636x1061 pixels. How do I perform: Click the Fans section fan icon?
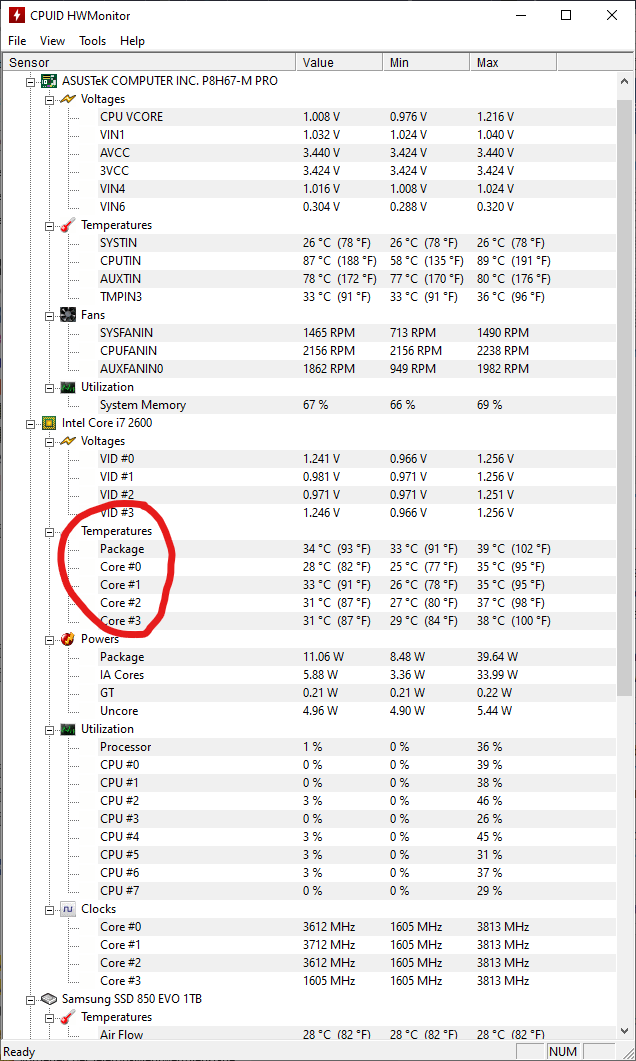click(x=68, y=315)
